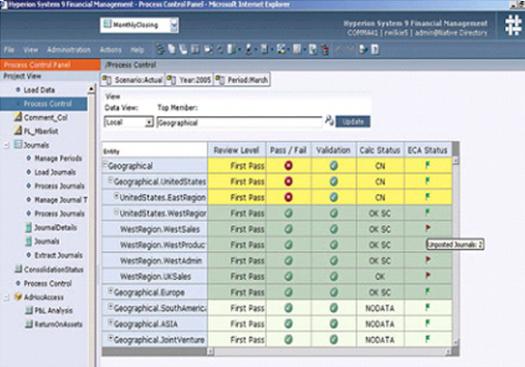Click green ECA flag for Geographical.Europe

coord(428,291)
